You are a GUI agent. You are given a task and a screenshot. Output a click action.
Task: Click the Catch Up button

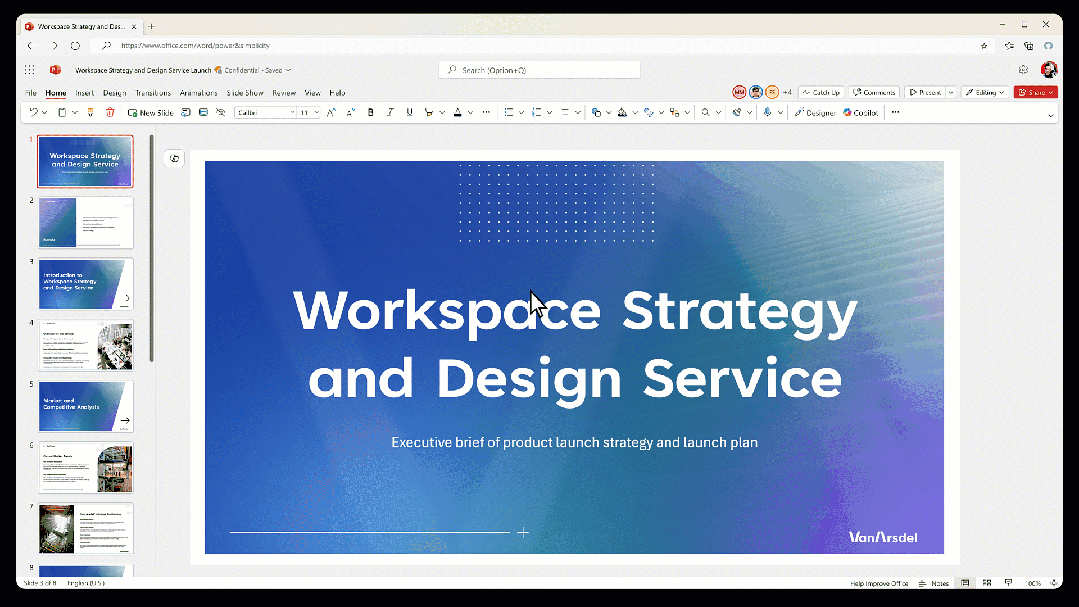(820, 92)
